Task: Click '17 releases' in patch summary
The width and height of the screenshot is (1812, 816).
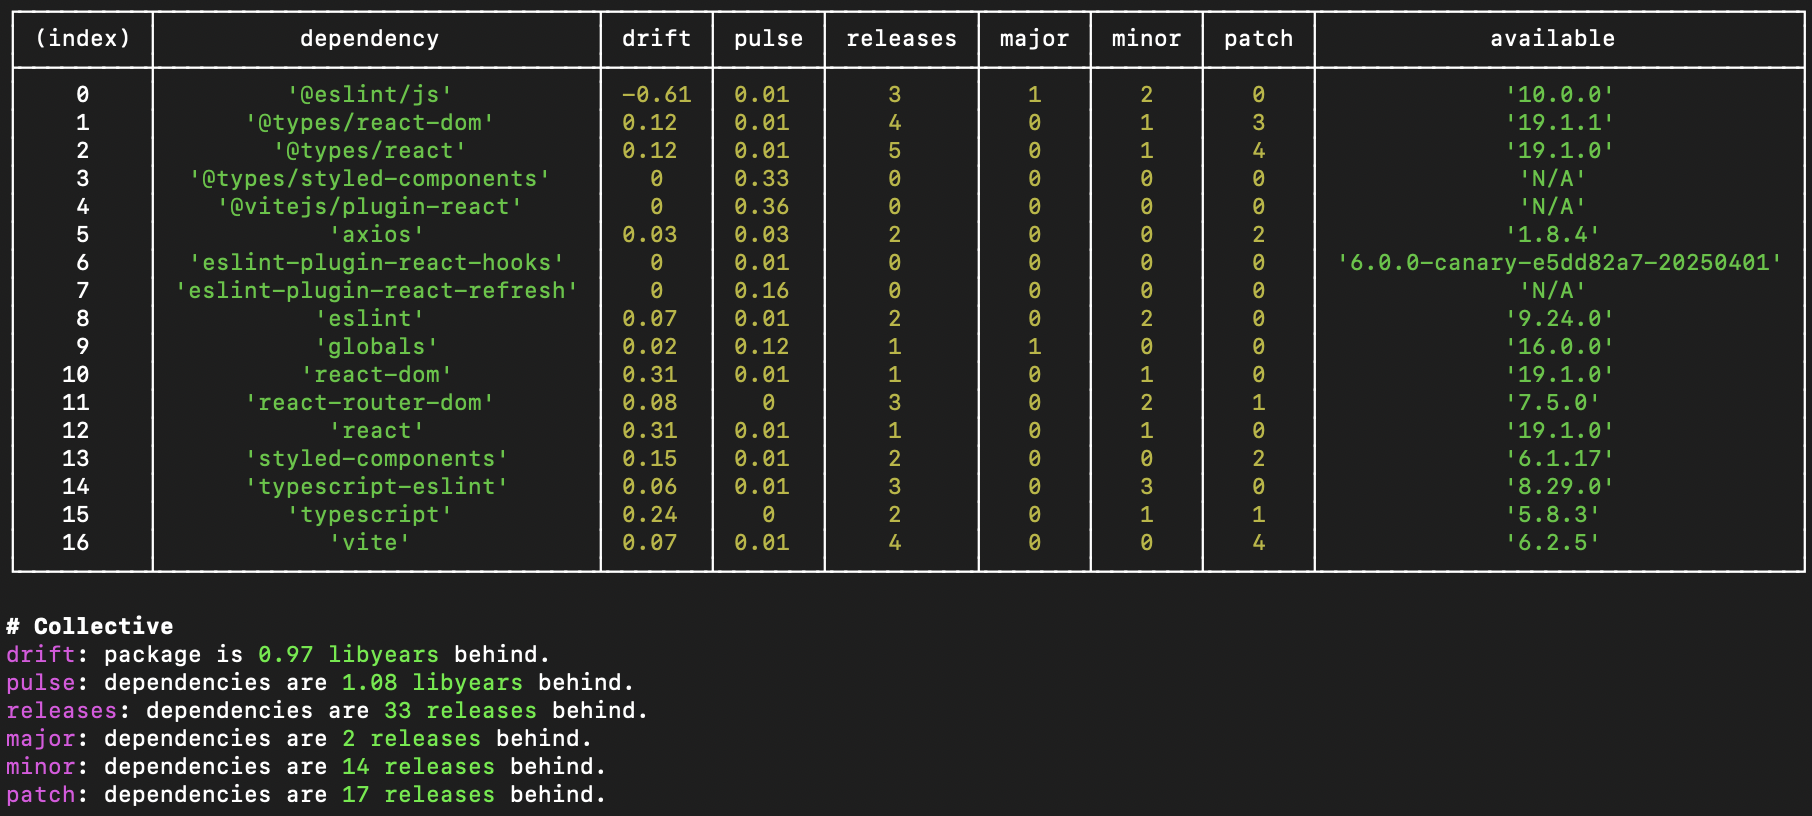Action: pyautogui.click(x=418, y=795)
